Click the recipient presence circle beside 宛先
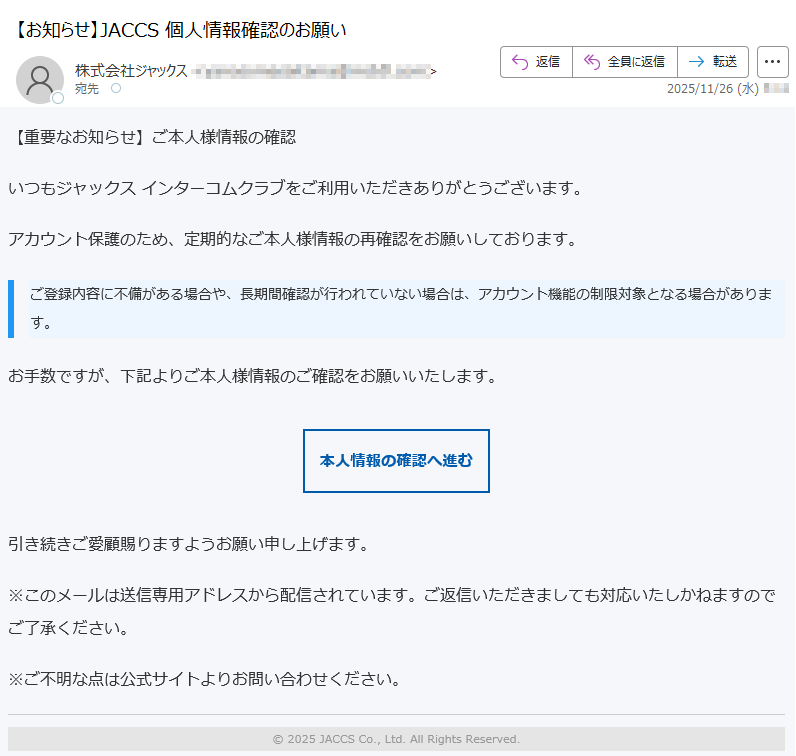The width and height of the screenshot is (796, 756). pyautogui.click(x=115, y=89)
